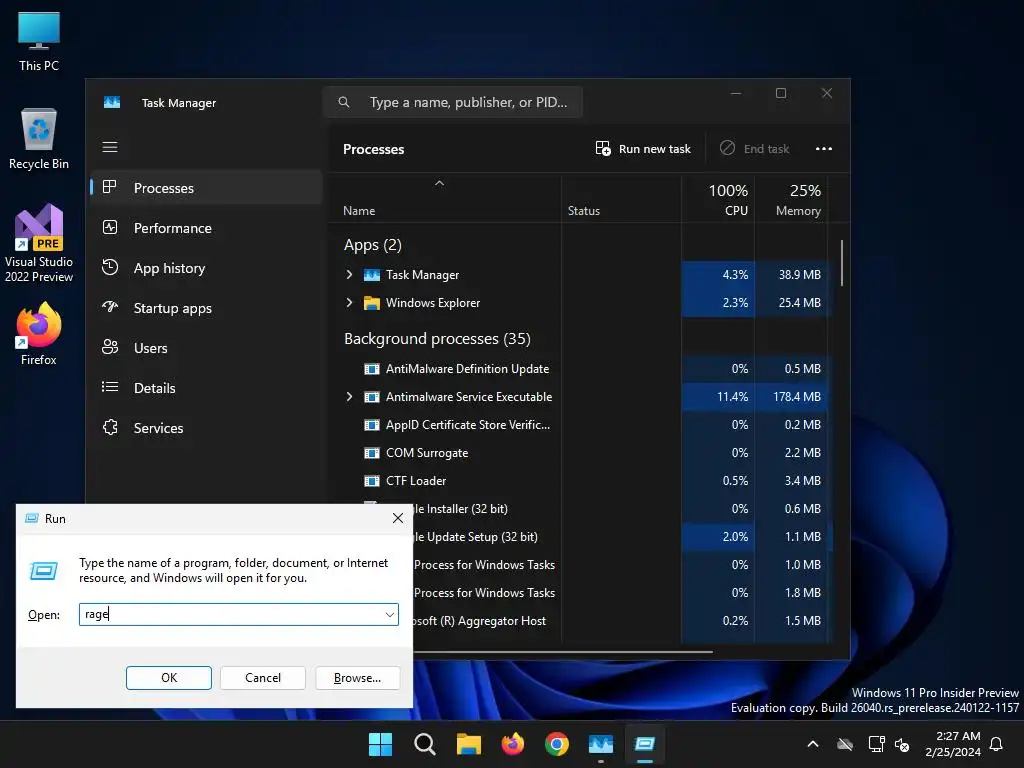1024x768 pixels.
Task: Open taskbar Search
Action: 424,744
